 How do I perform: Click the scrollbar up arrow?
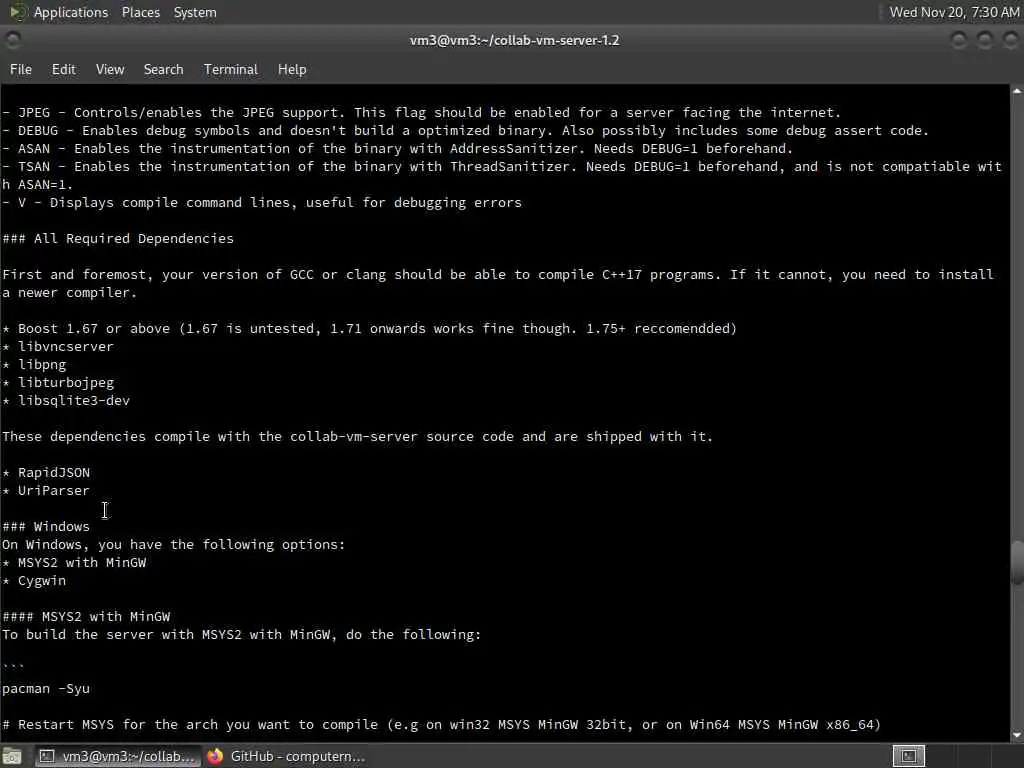click(1017, 91)
